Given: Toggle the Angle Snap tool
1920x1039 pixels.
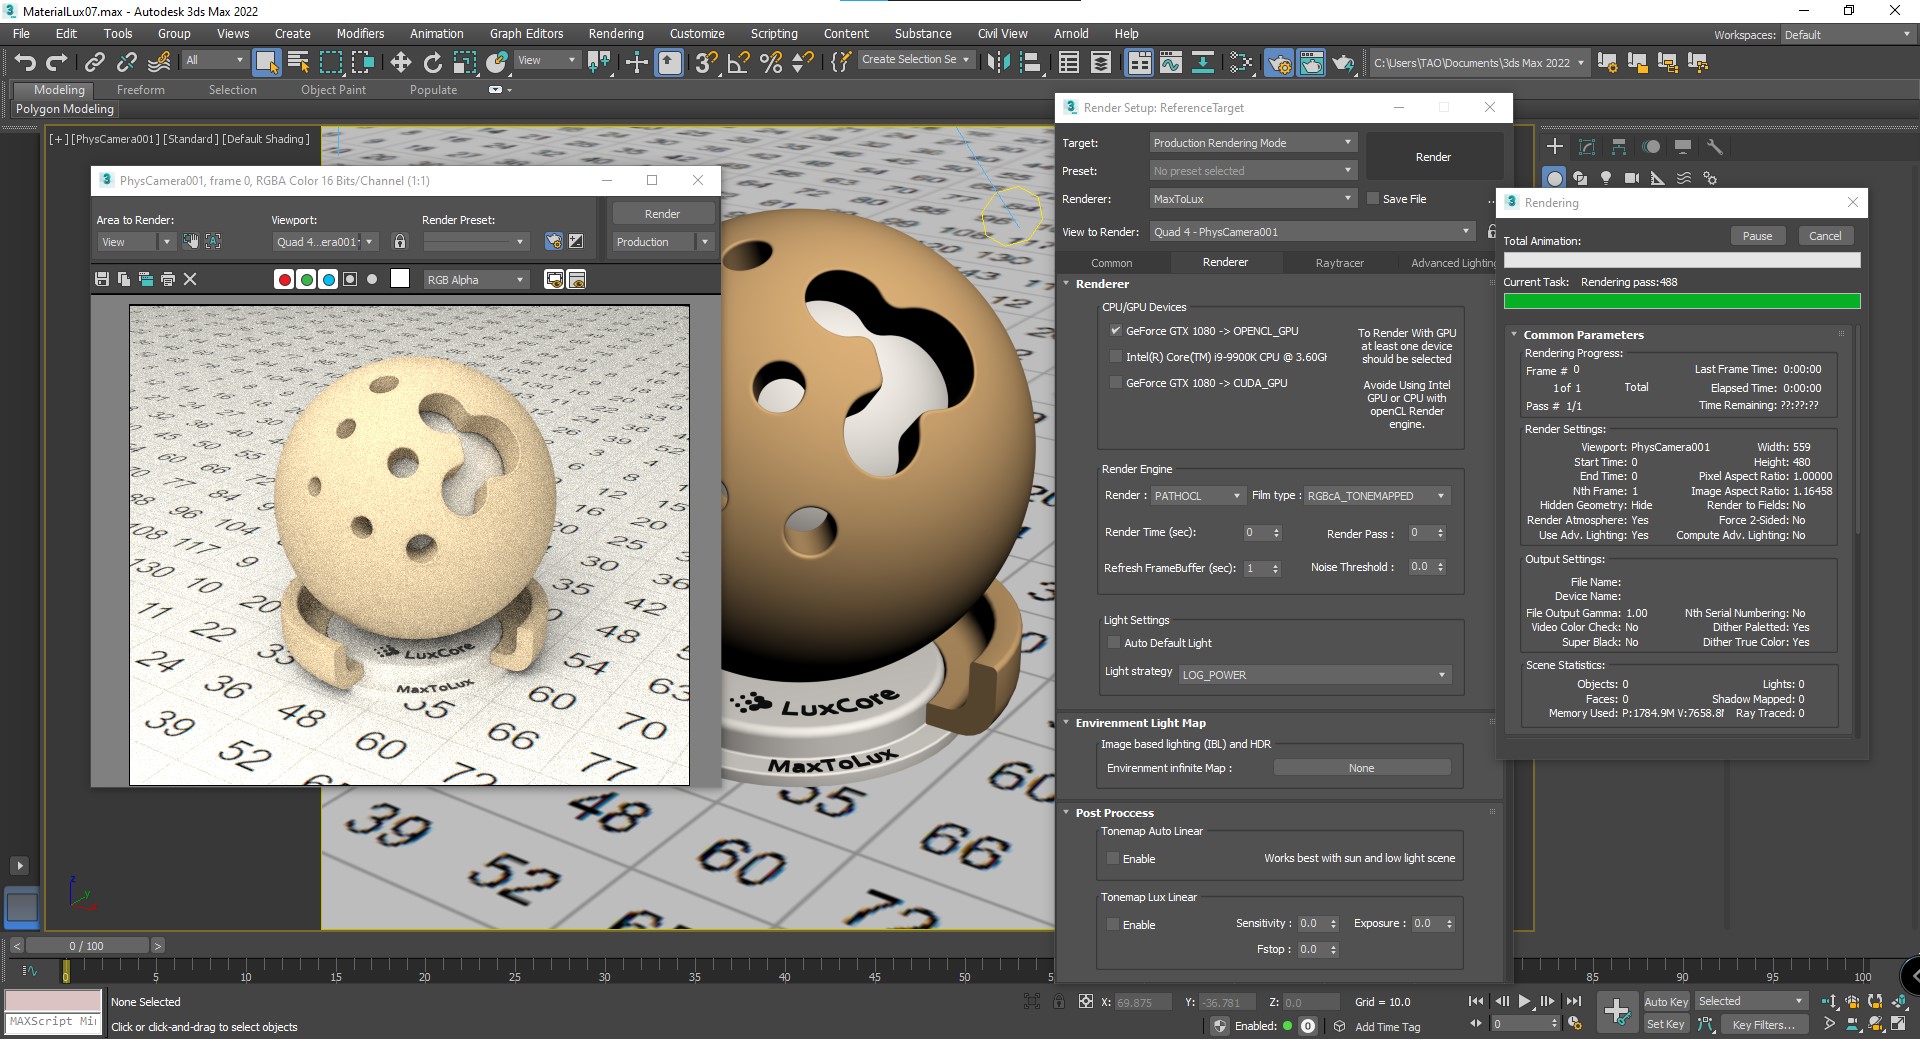Looking at the screenshot, I should tap(738, 63).
